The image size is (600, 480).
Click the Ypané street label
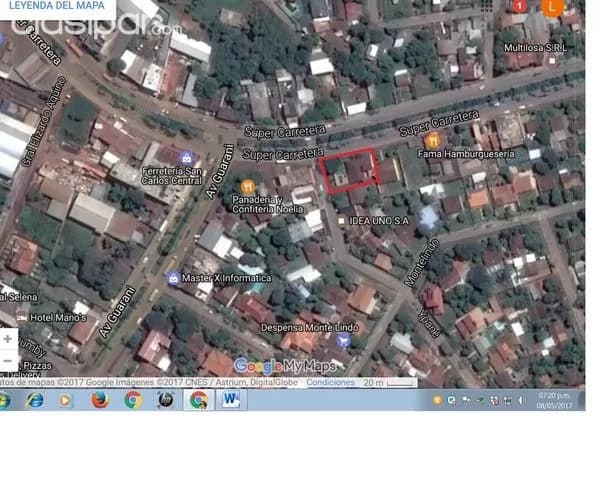point(429,322)
